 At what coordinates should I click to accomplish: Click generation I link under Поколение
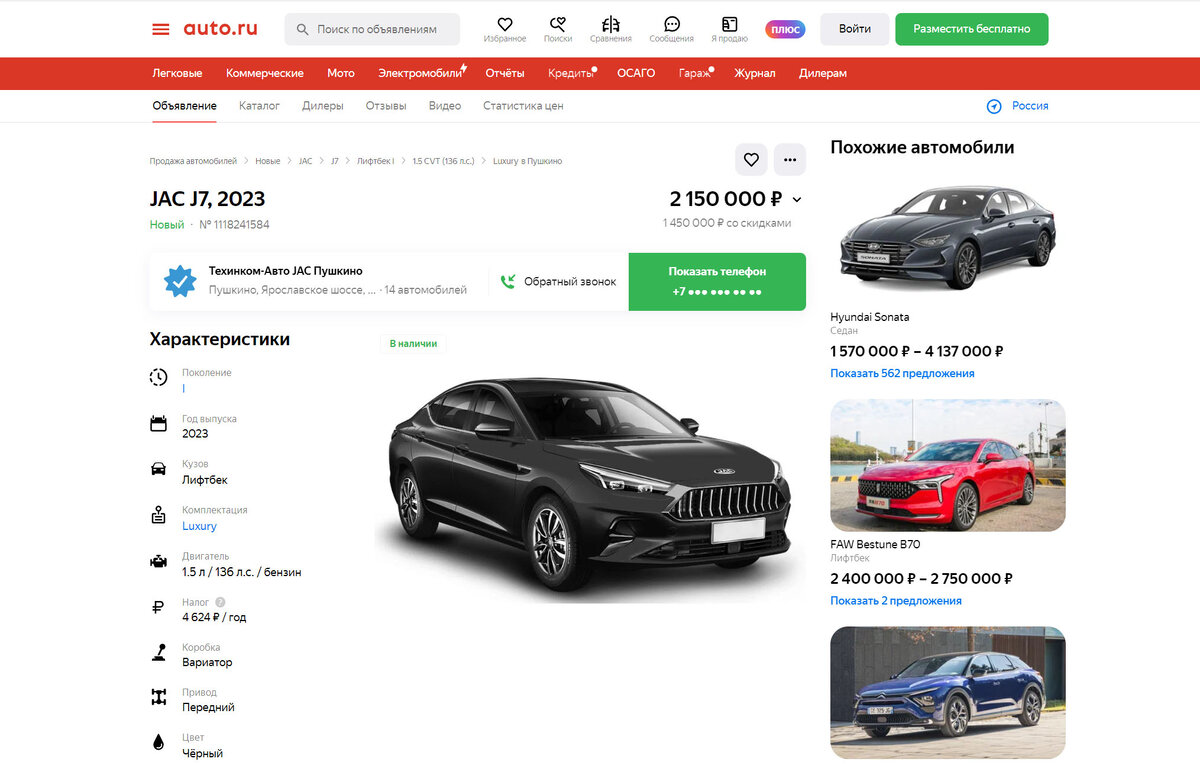[184, 388]
